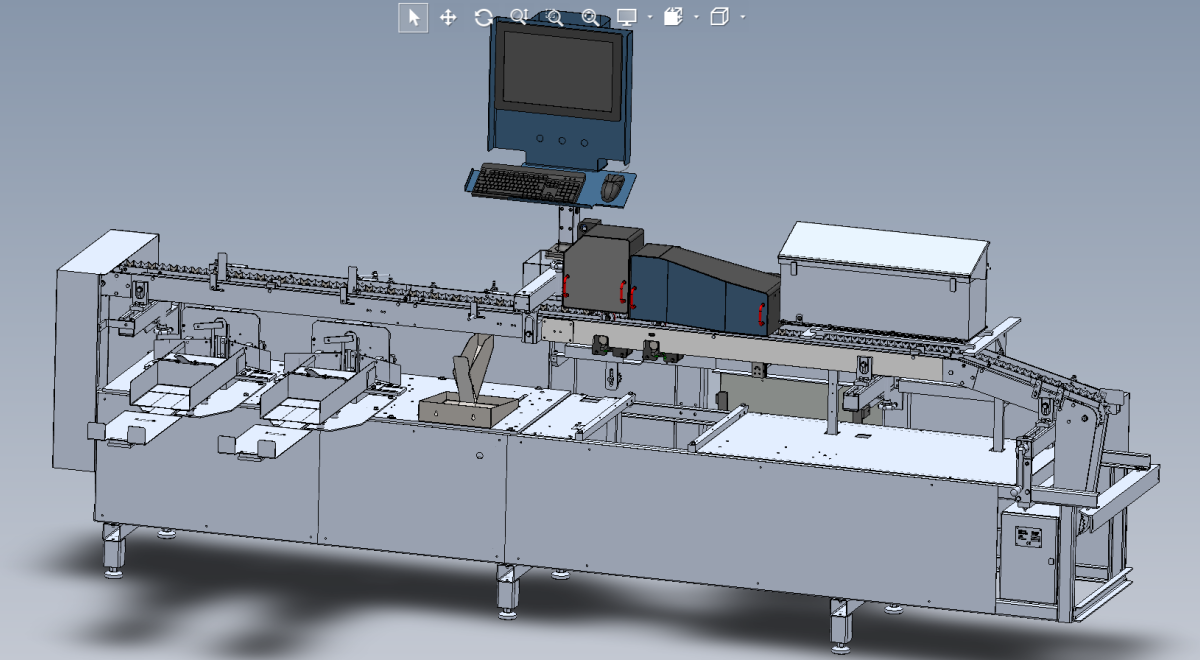Activate the Select arrow tool

414,17
